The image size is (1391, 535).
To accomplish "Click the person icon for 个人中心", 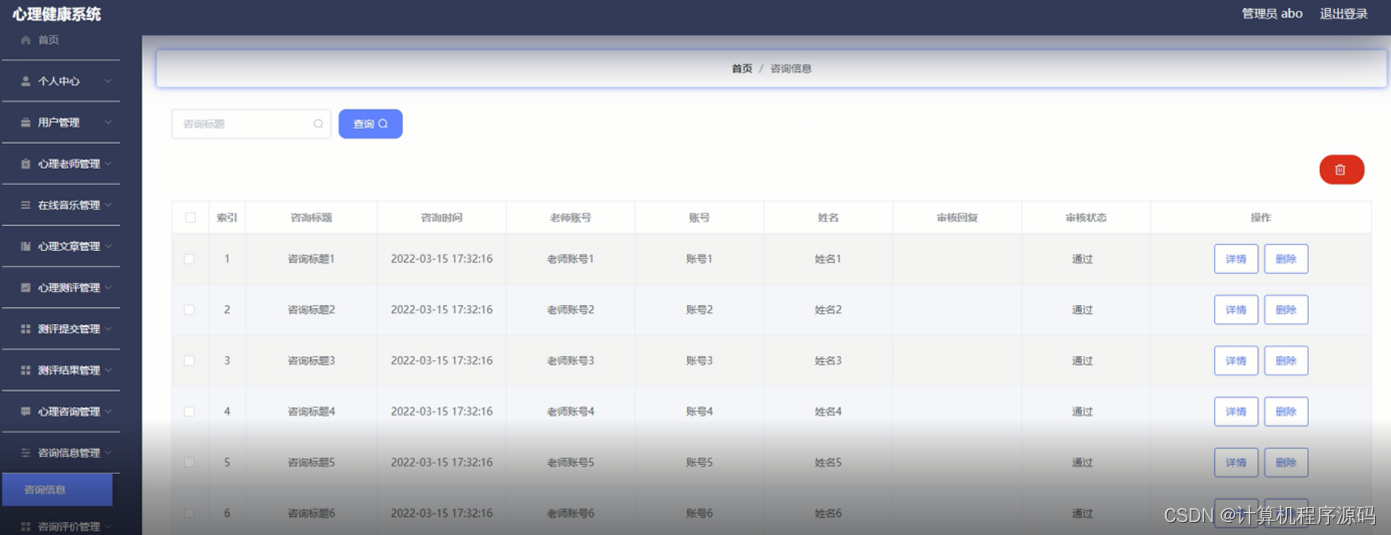I will (x=26, y=81).
